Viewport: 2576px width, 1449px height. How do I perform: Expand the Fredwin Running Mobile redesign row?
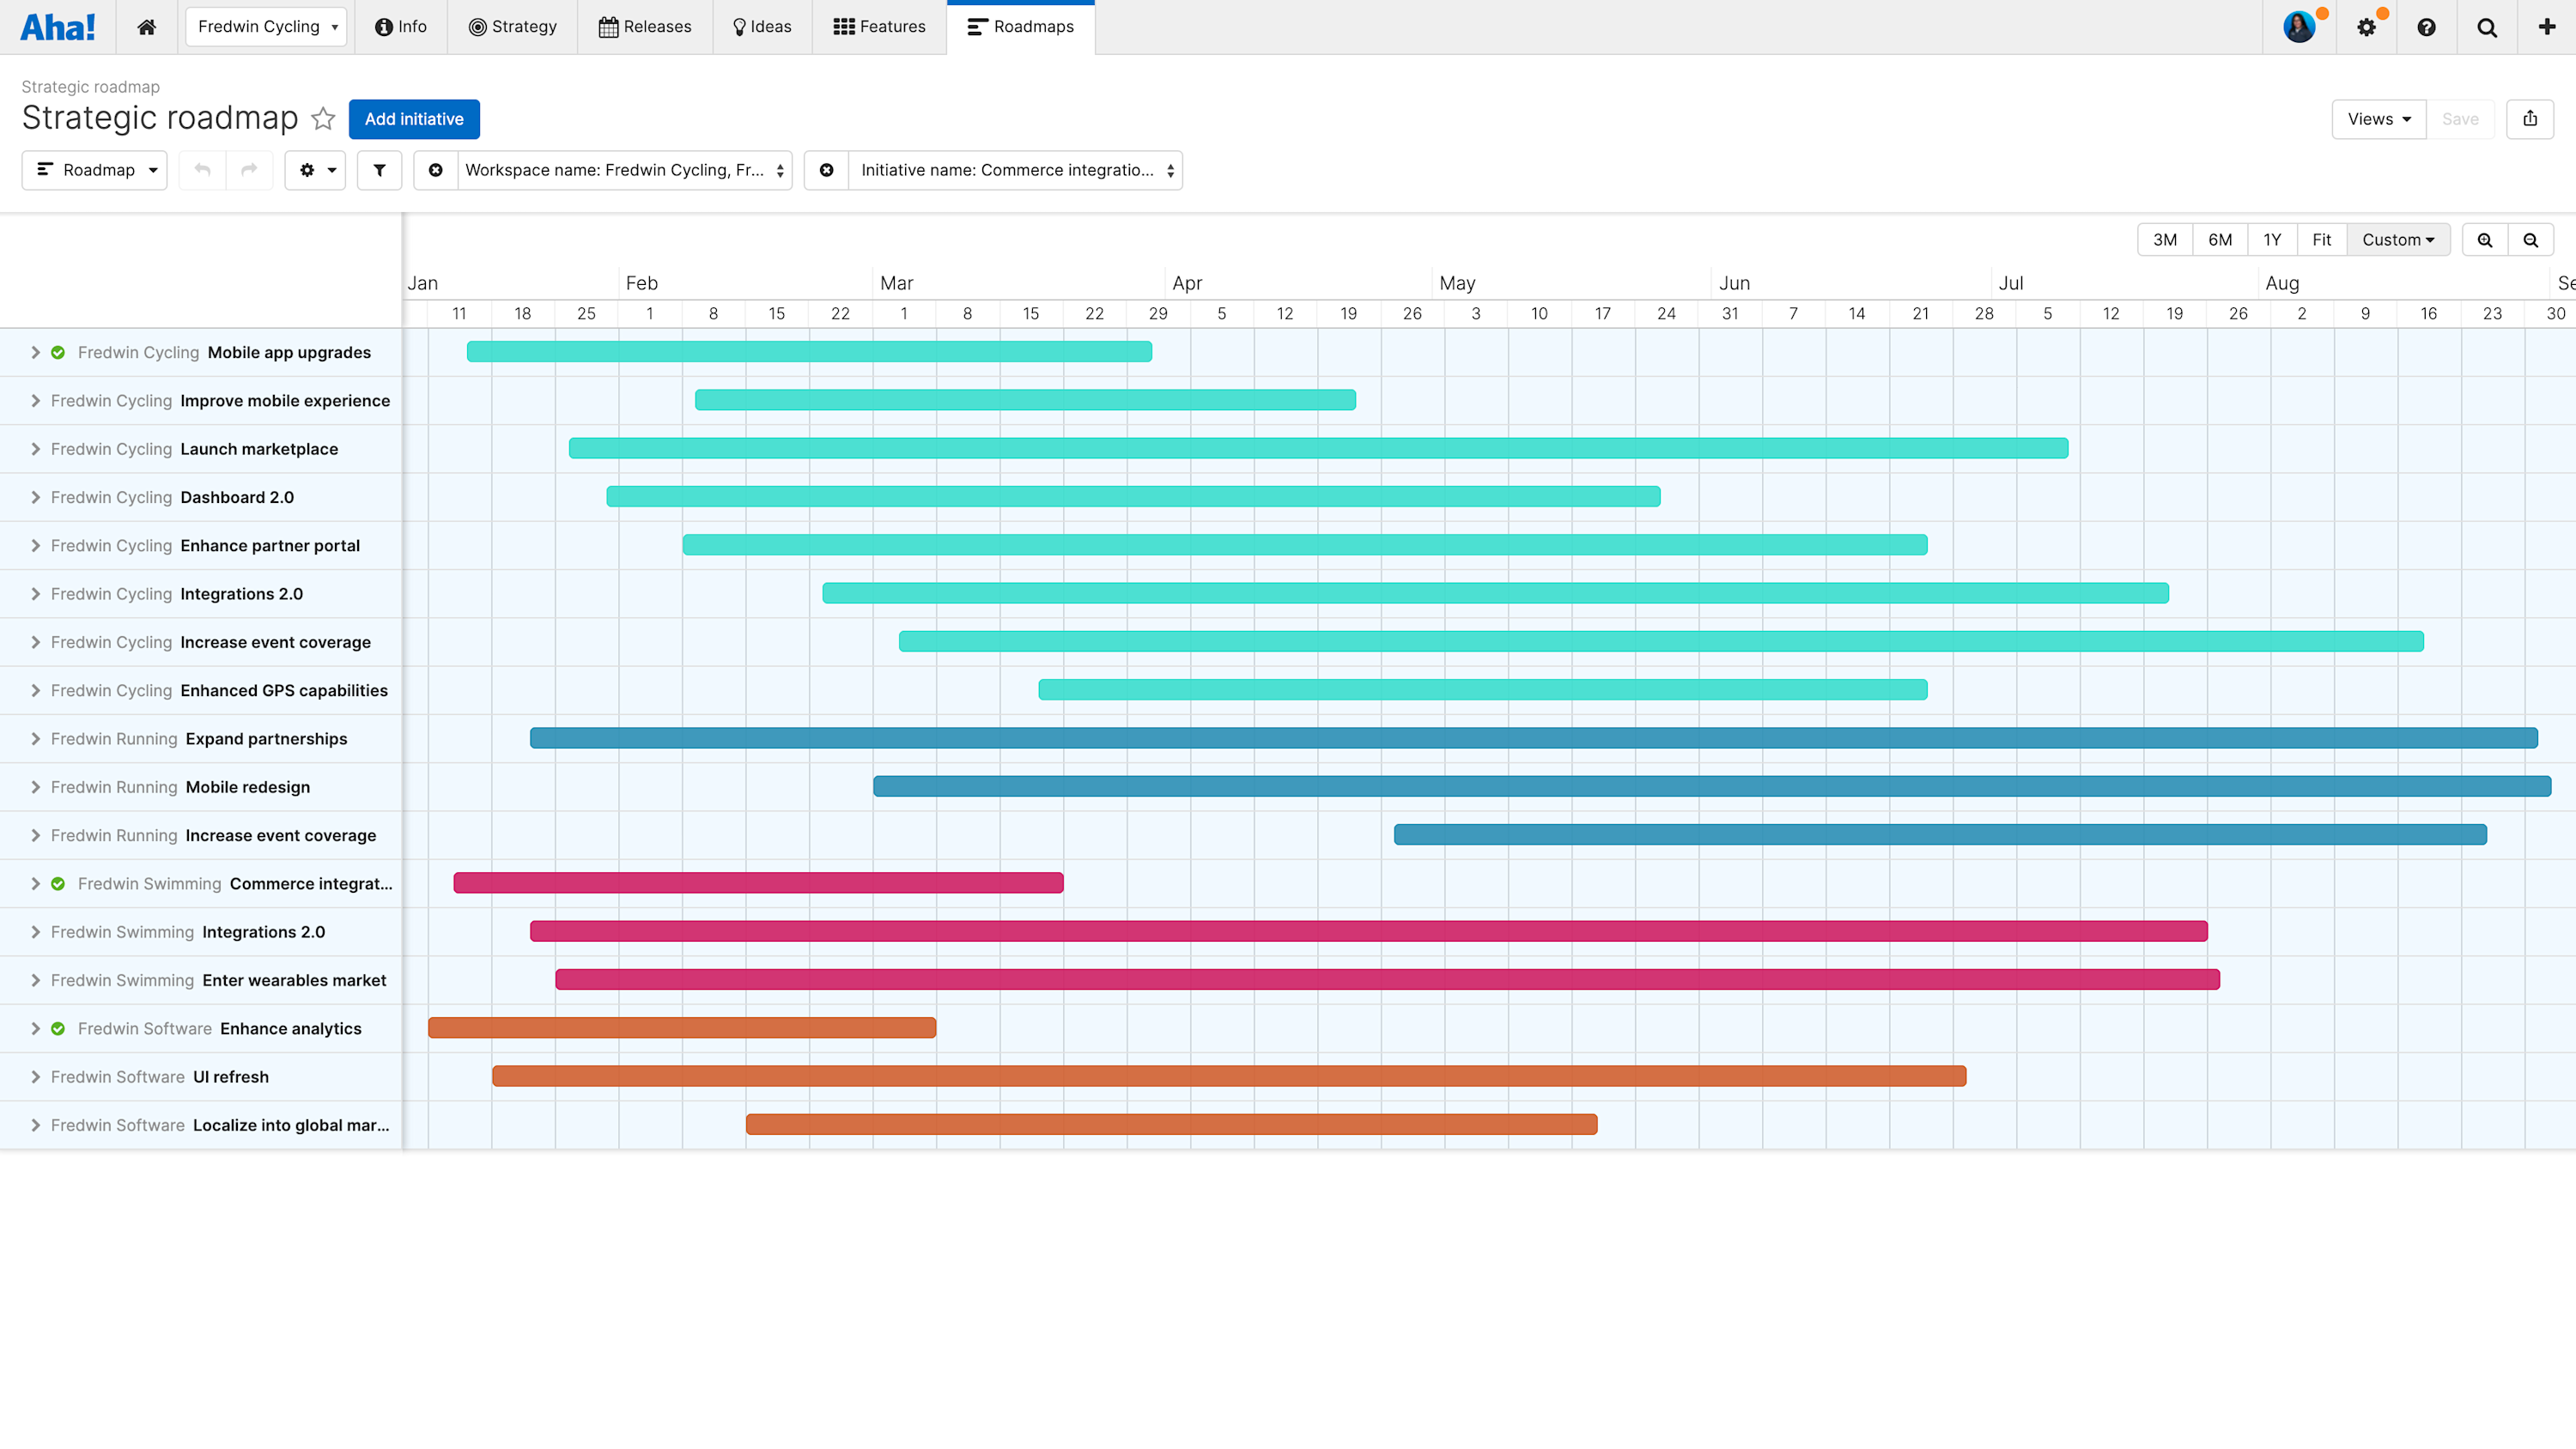[35, 787]
